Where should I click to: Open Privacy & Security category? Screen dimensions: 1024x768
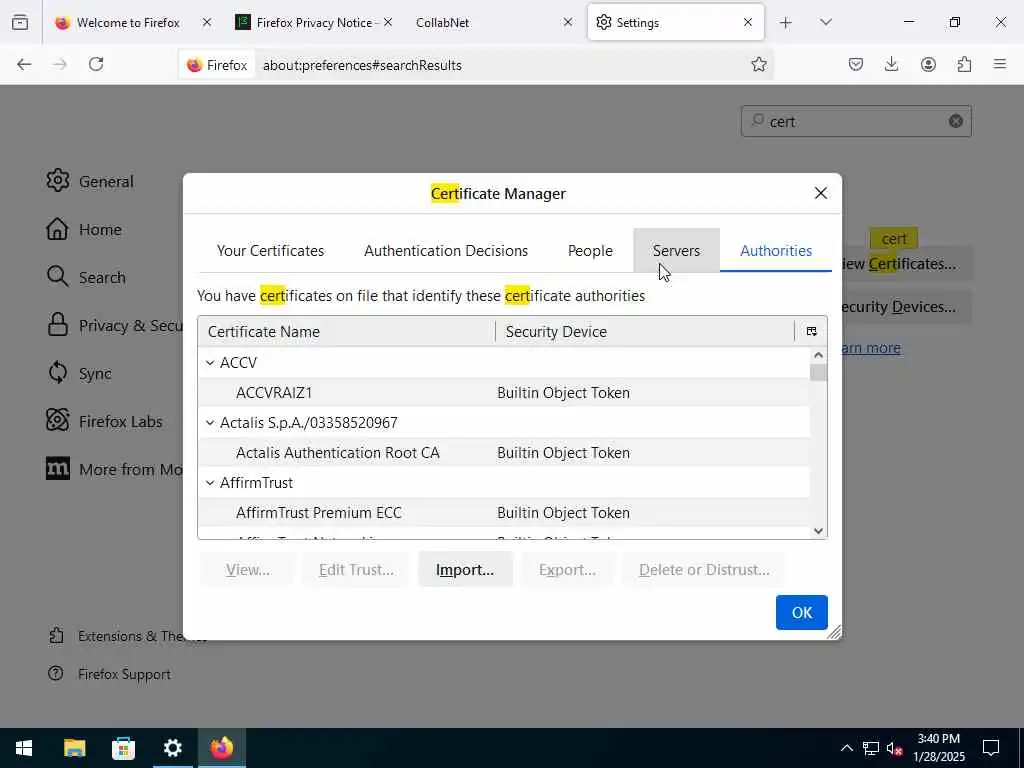(115, 325)
